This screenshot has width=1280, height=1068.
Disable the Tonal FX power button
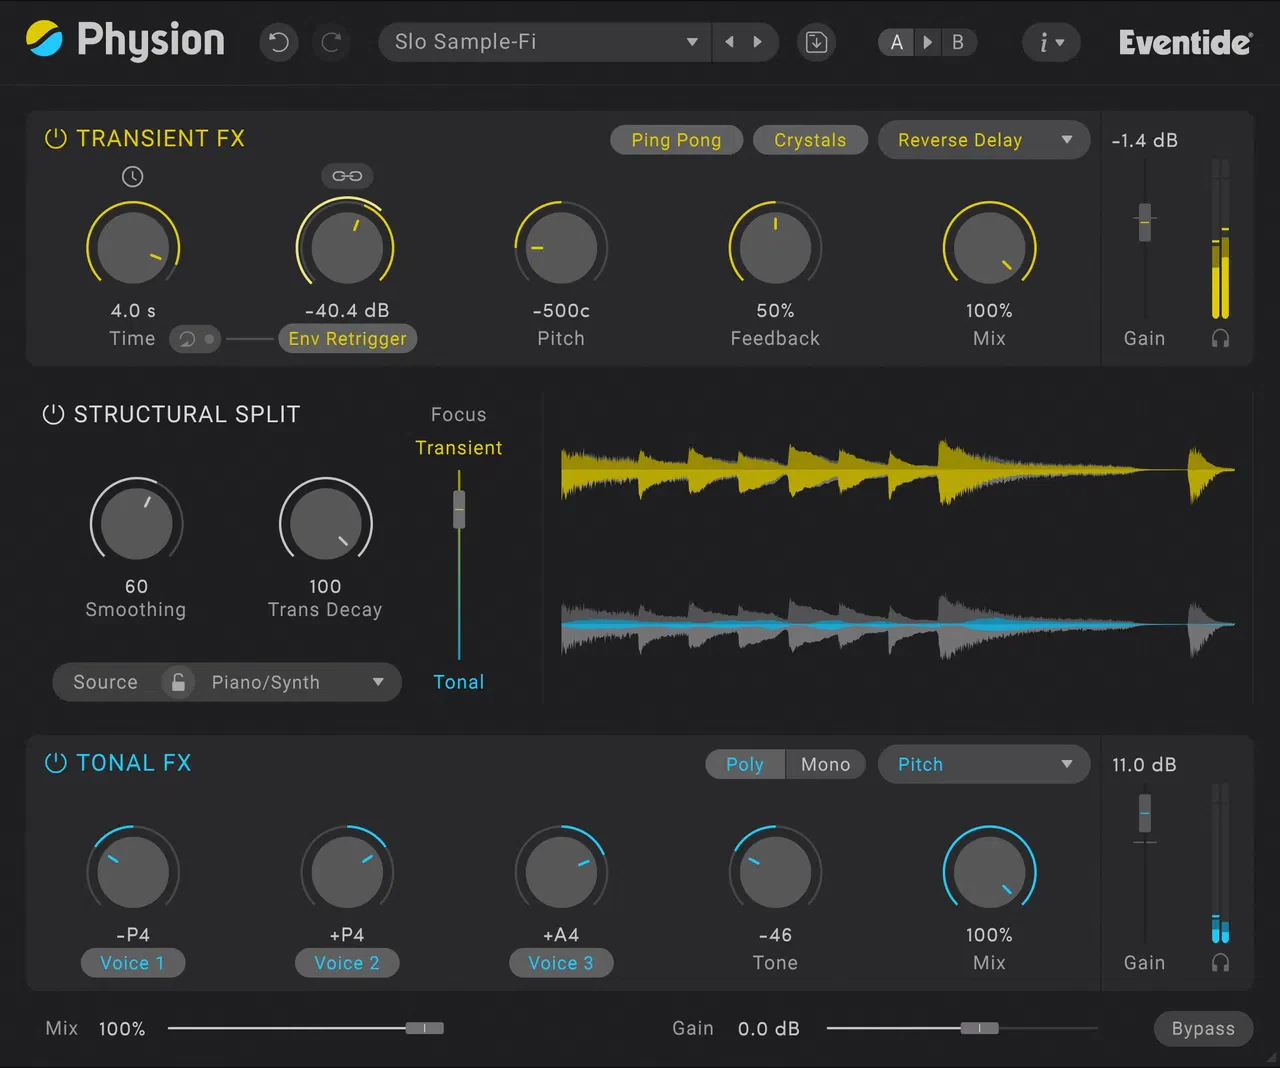click(x=56, y=763)
